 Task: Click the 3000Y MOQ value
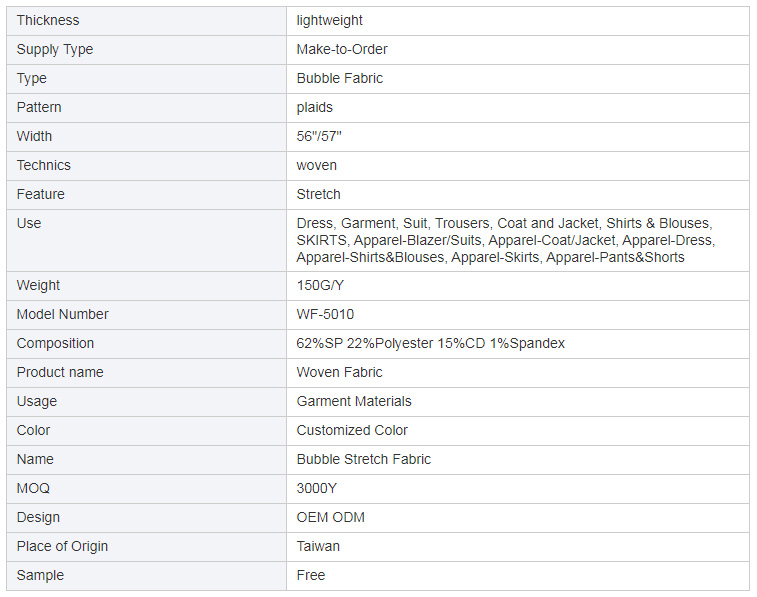point(316,488)
